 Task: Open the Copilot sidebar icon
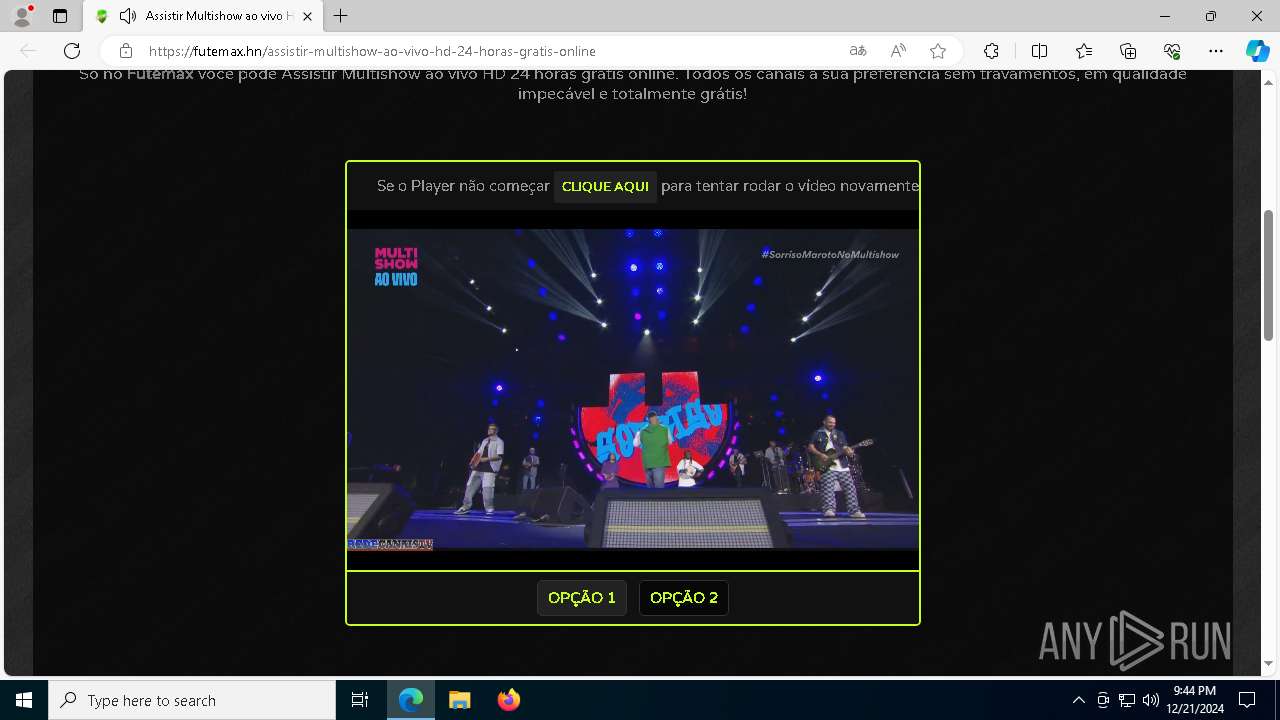click(1257, 51)
